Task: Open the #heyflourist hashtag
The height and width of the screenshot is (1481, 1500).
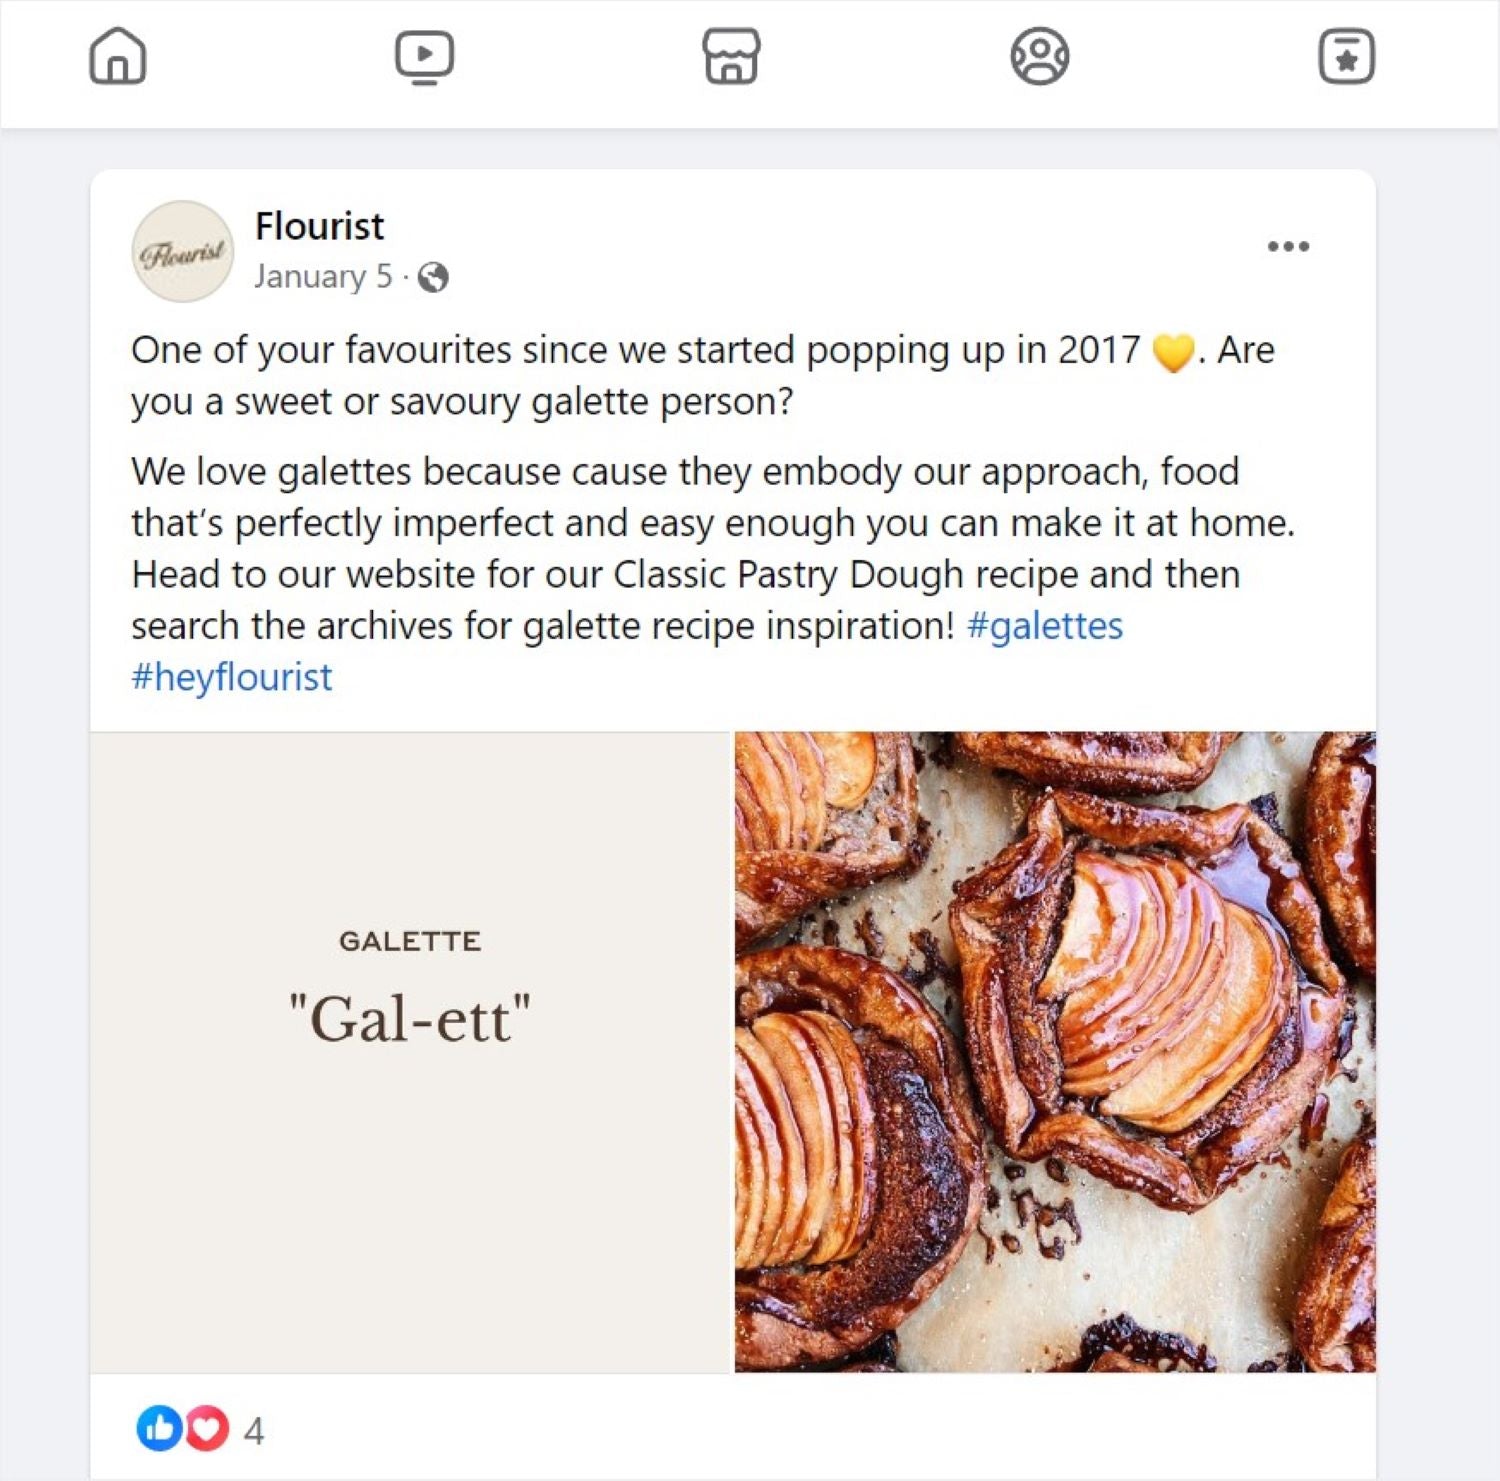Action: click(x=231, y=677)
